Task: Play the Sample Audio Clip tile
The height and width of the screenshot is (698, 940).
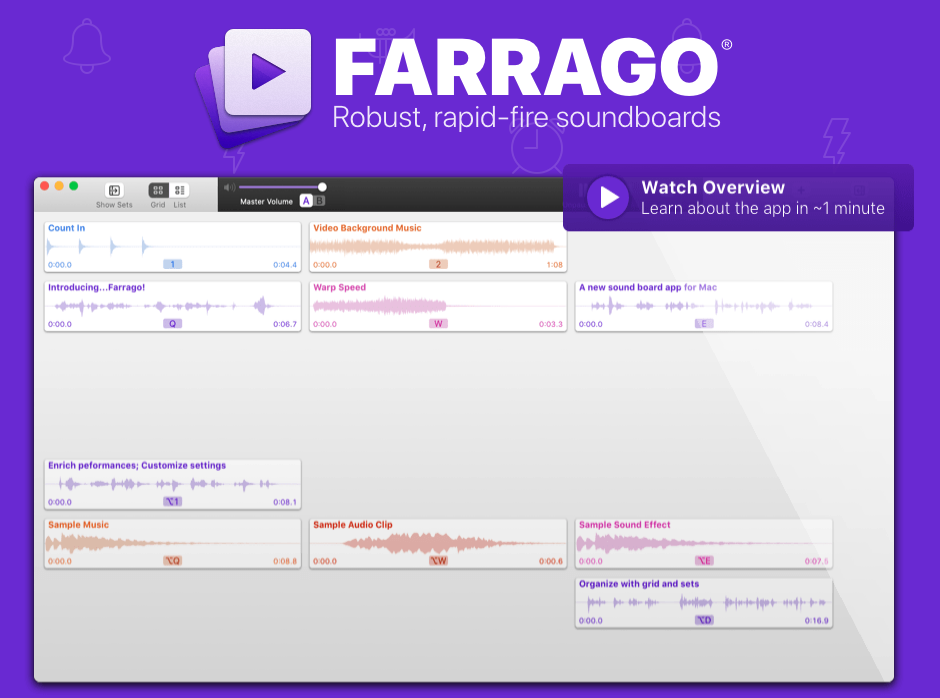Action: [438, 543]
